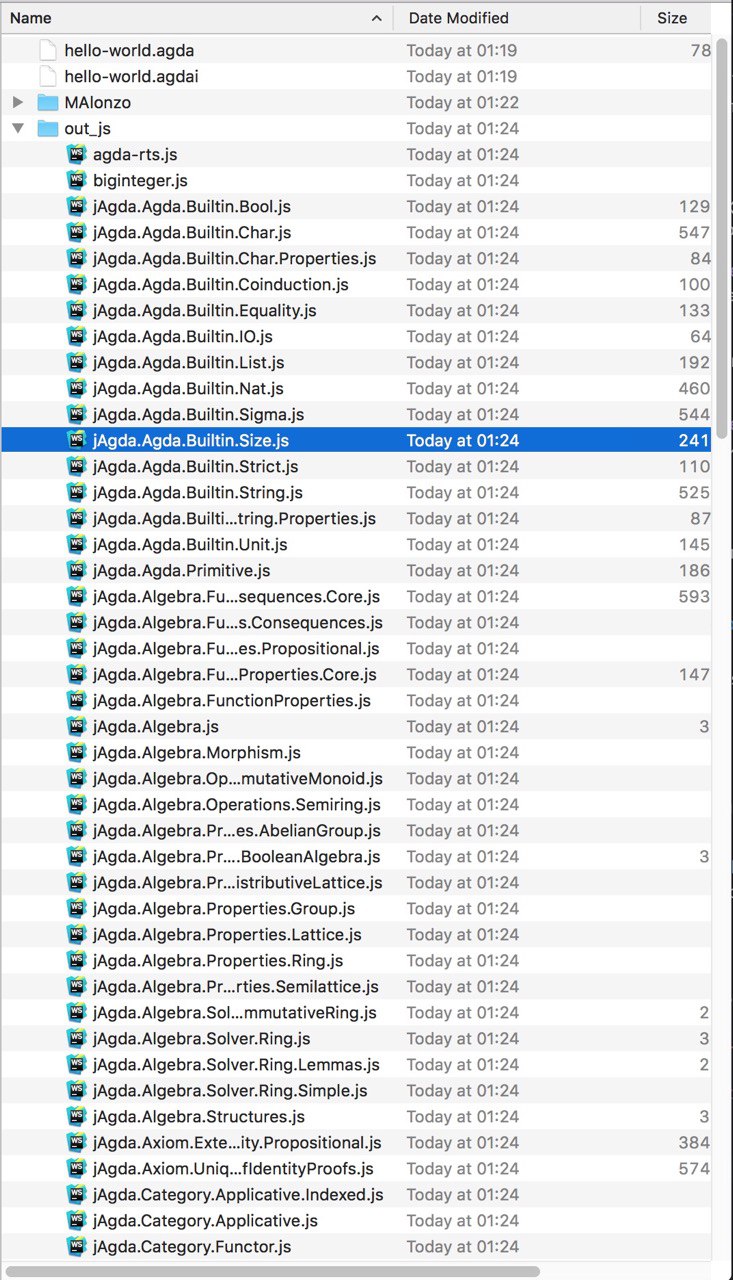Select jAgda.Algebra.Pr…es.AbelianGroup.js file name
The height and width of the screenshot is (1280, 733).
tap(236, 830)
